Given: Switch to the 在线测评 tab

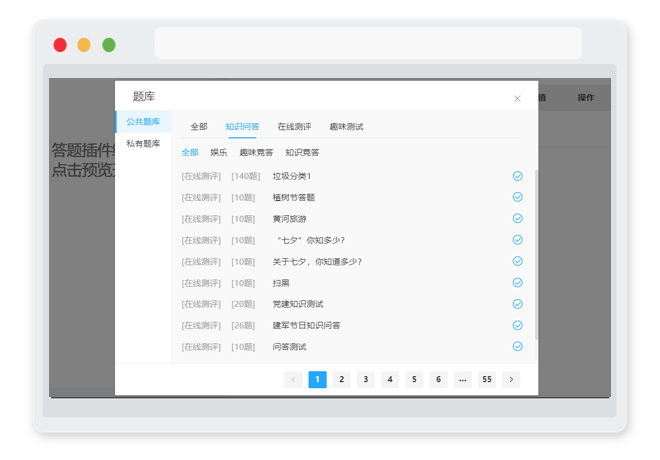Looking at the screenshot, I should pyautogui.click(x=294, y=127).
